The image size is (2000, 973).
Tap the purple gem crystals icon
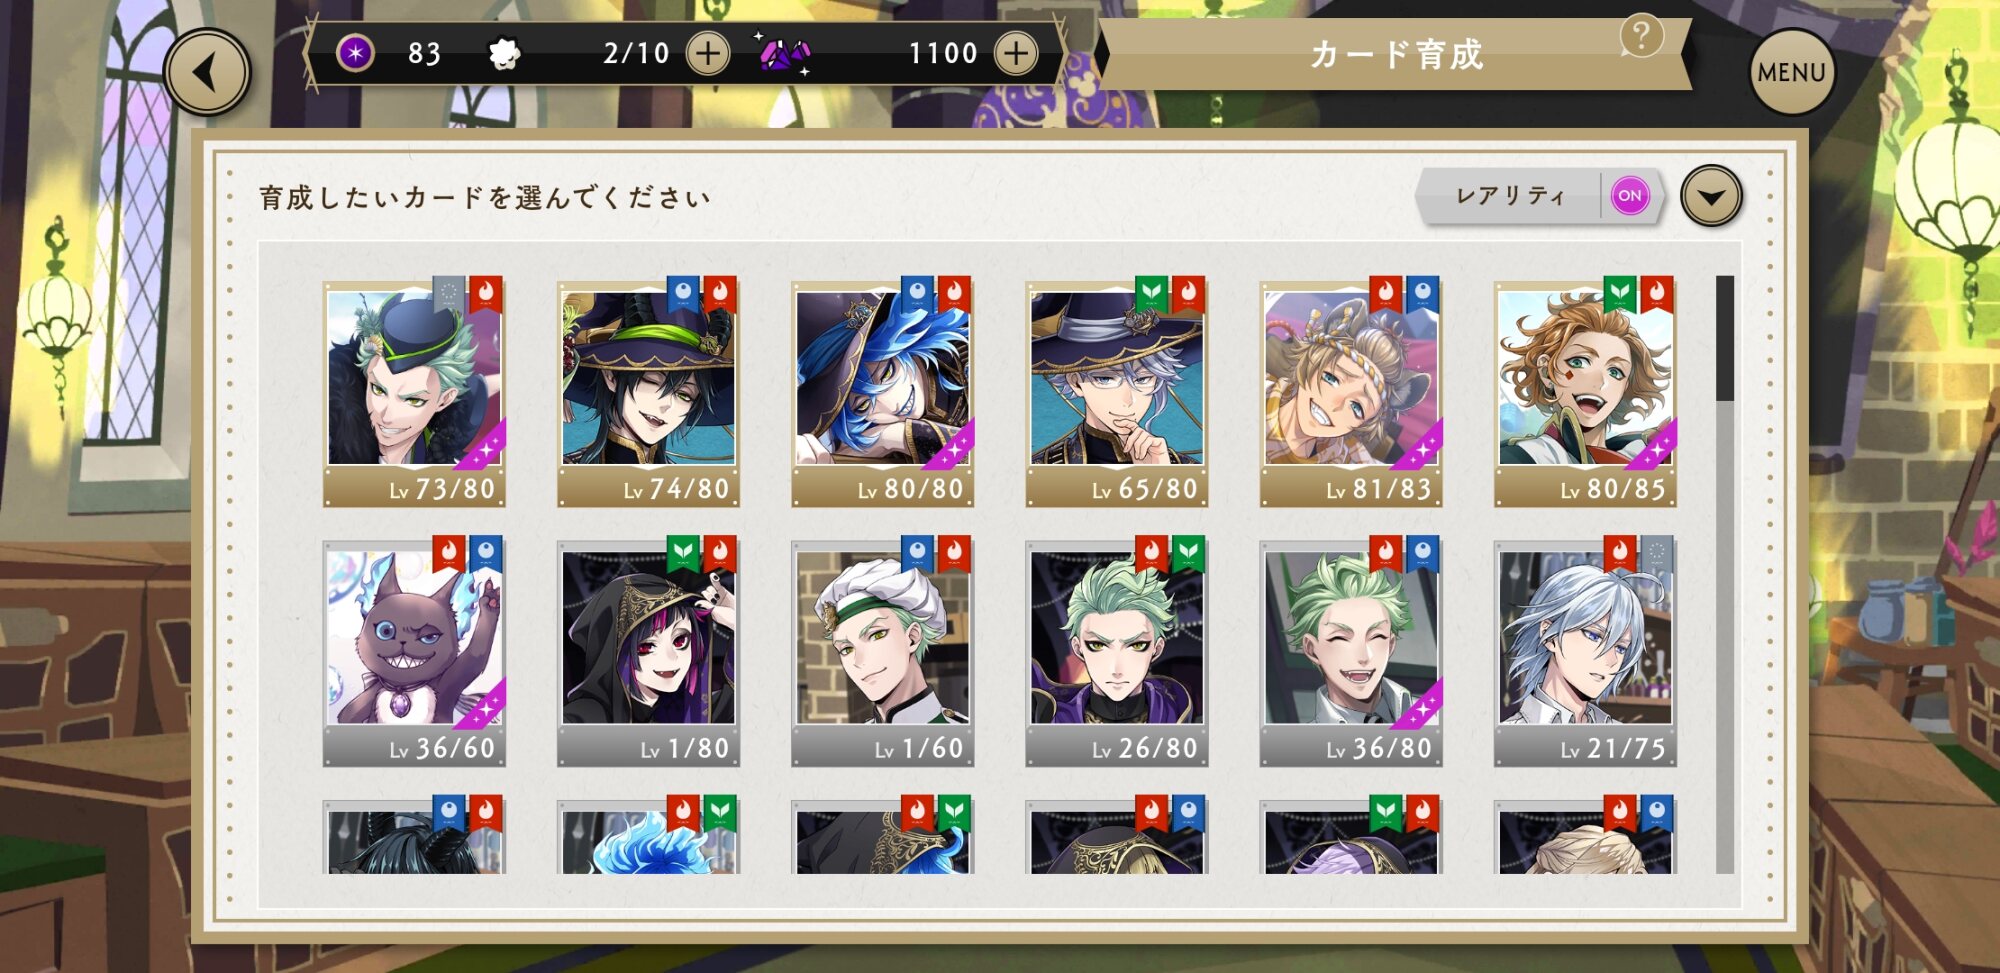pos(785,54)
